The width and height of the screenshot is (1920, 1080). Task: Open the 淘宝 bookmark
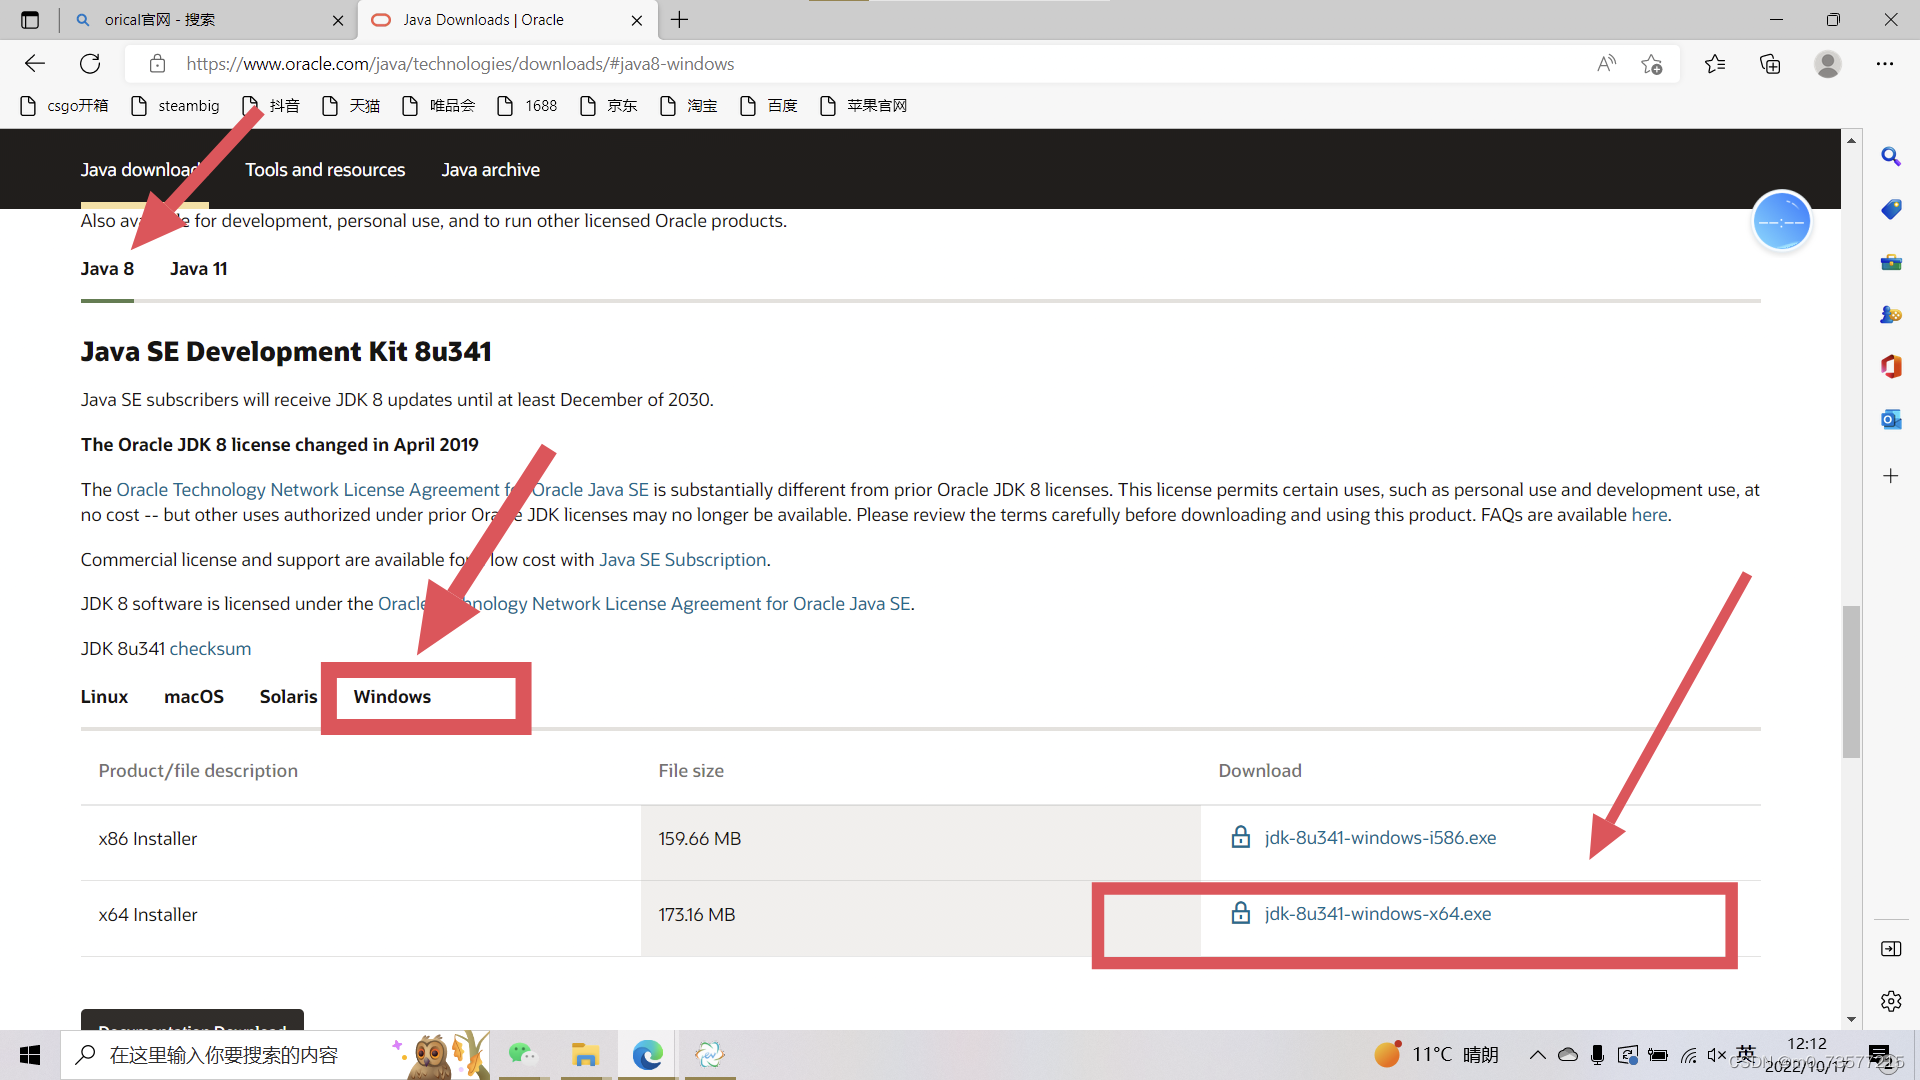tap(688, 106)
